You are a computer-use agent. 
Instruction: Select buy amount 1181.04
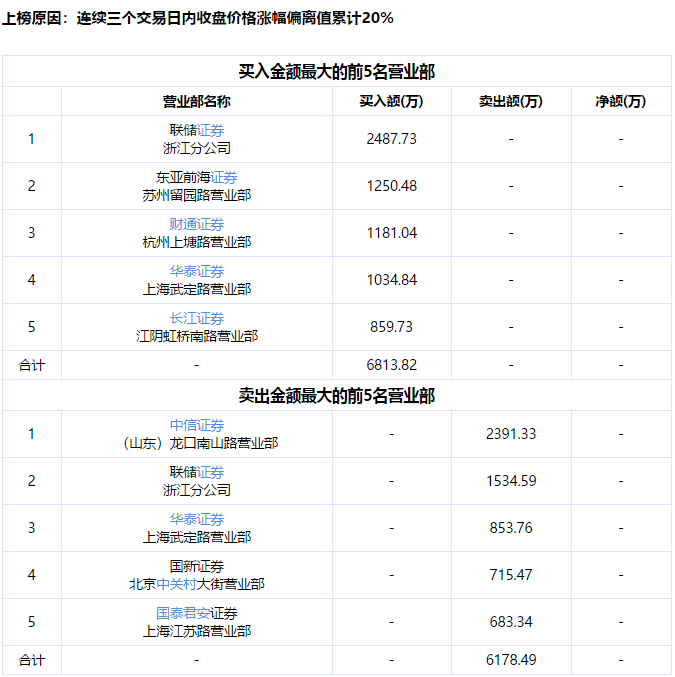tap(391, 233)
